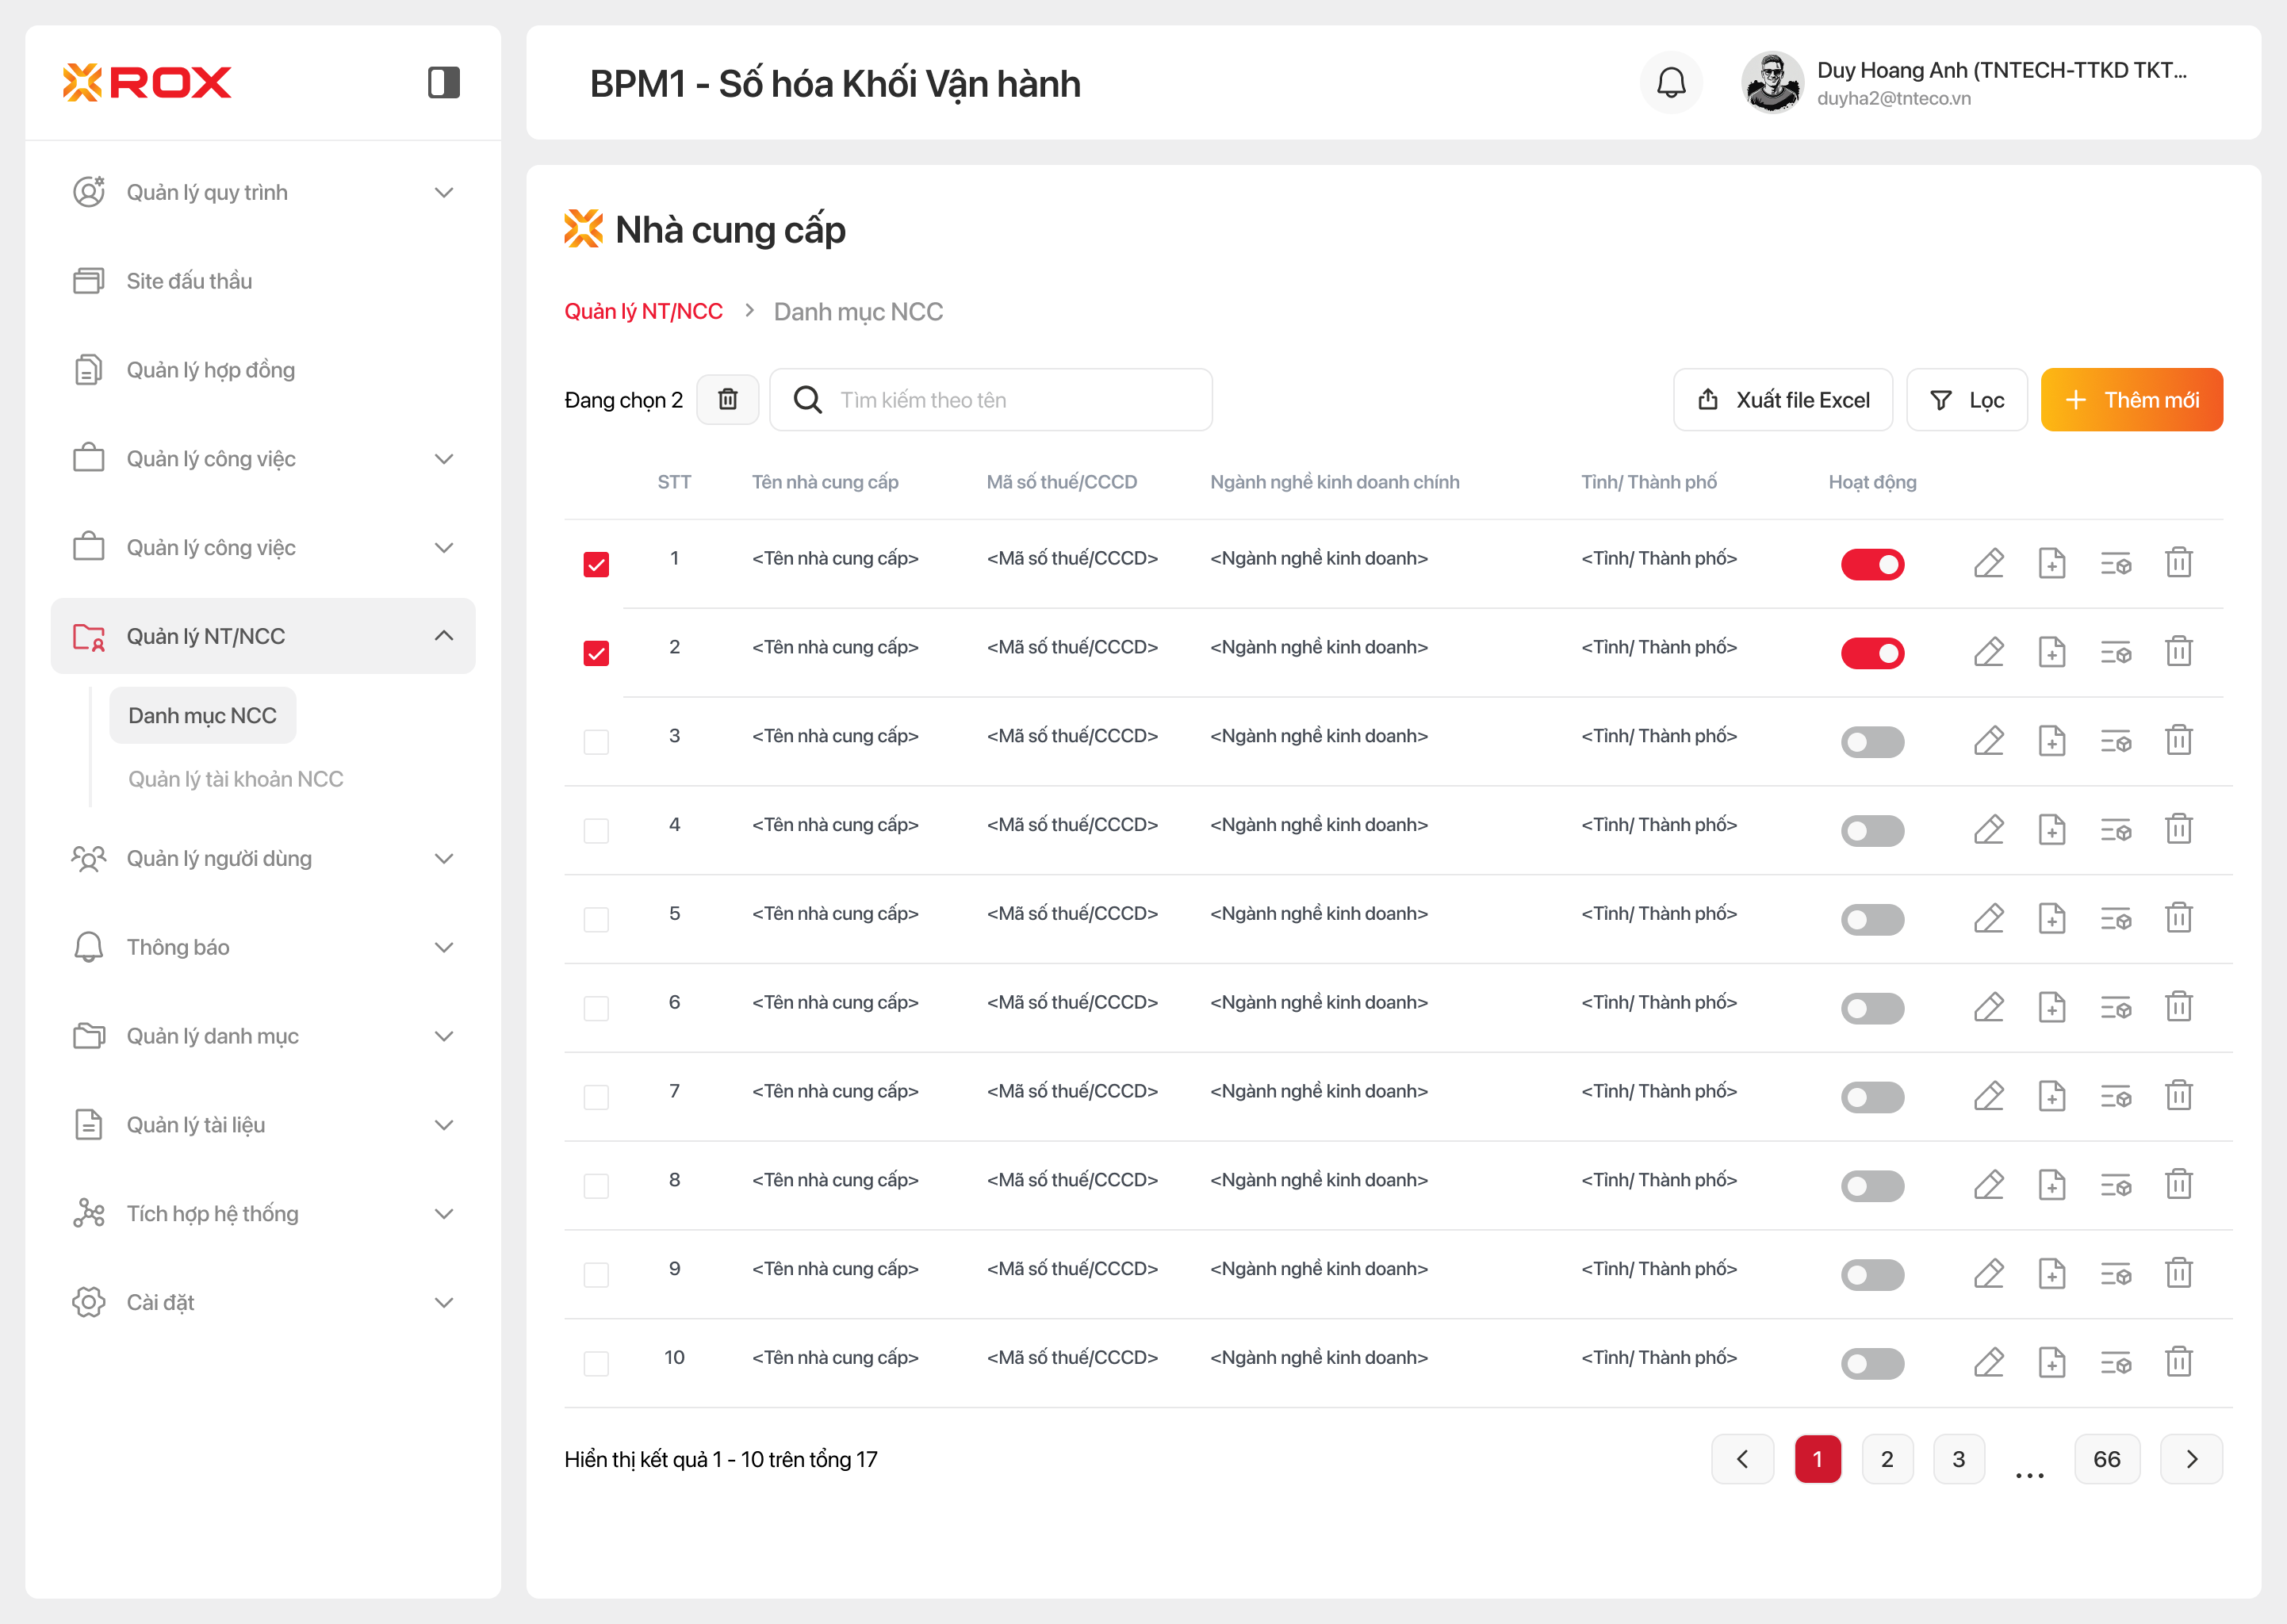The width and height of the screenshot is (2287, 1624).
Task: Uncheck the checkbox for row 1
Action: pos(596,565)
